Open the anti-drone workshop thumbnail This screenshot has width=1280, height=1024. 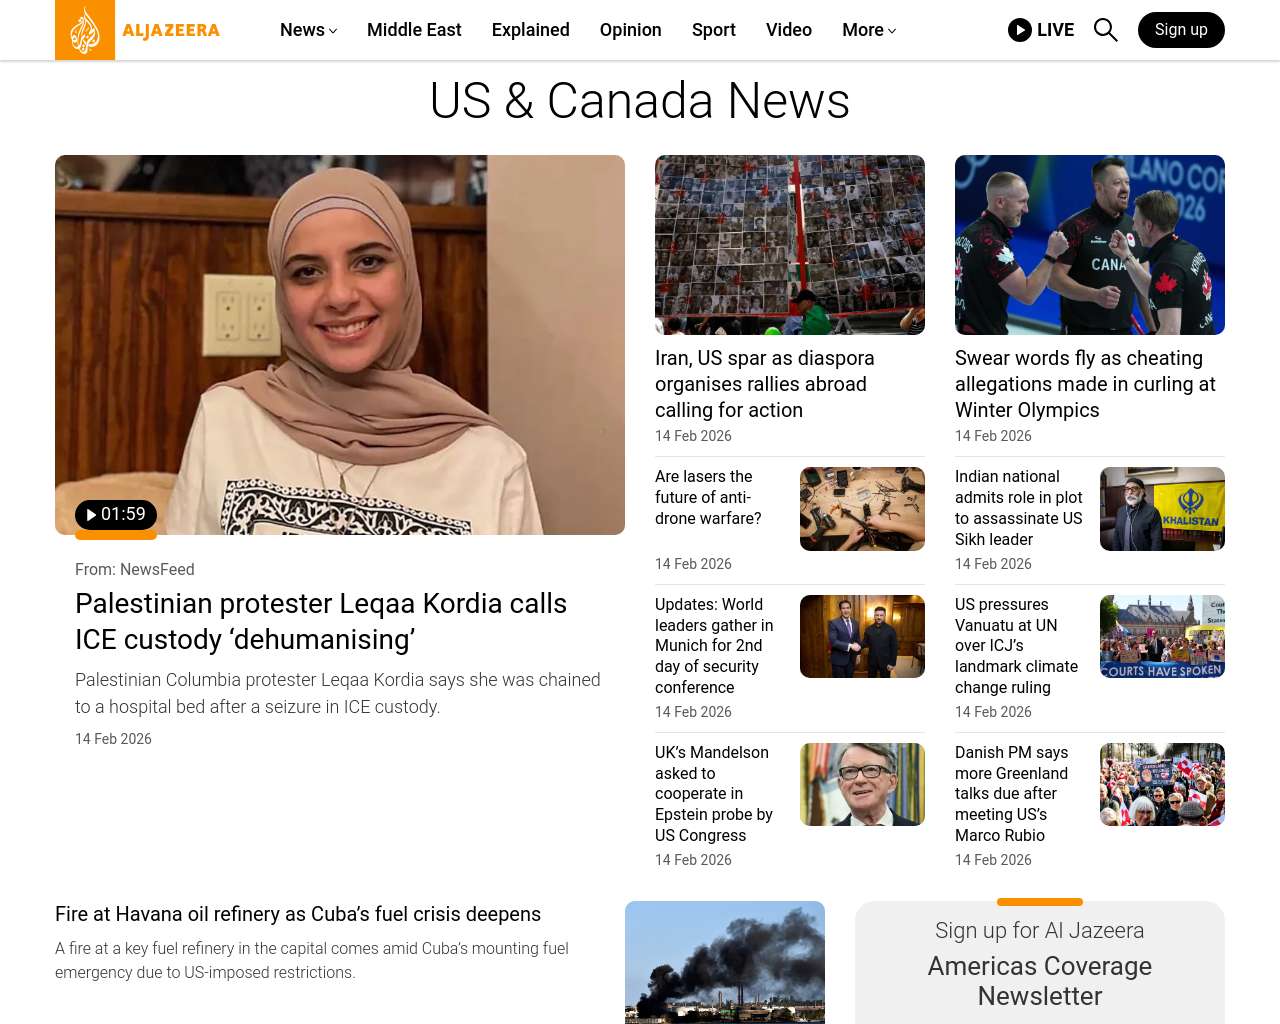coord(862,509)
